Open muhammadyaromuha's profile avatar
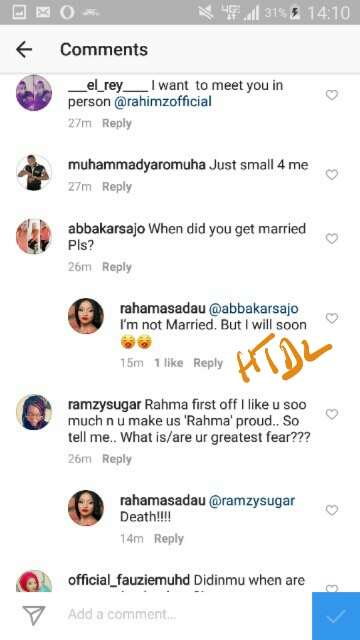360x640 pixels. [x=34, y=172]
